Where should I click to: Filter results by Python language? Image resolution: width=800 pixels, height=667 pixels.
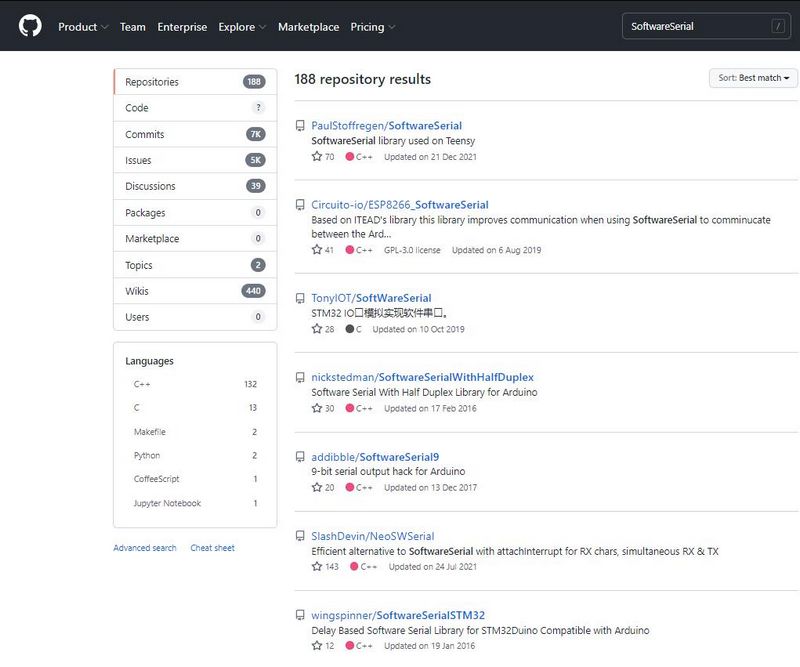[x=195, y=455]
